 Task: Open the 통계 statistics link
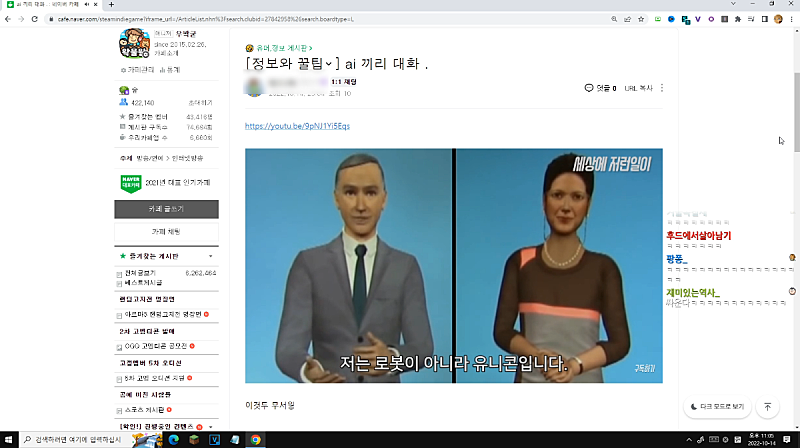tap(170, 69)
